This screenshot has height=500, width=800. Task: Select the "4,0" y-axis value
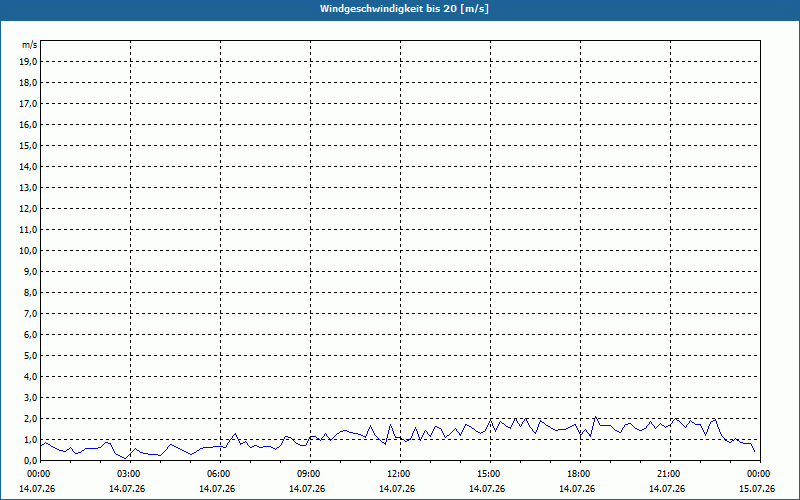pos(30,377)
